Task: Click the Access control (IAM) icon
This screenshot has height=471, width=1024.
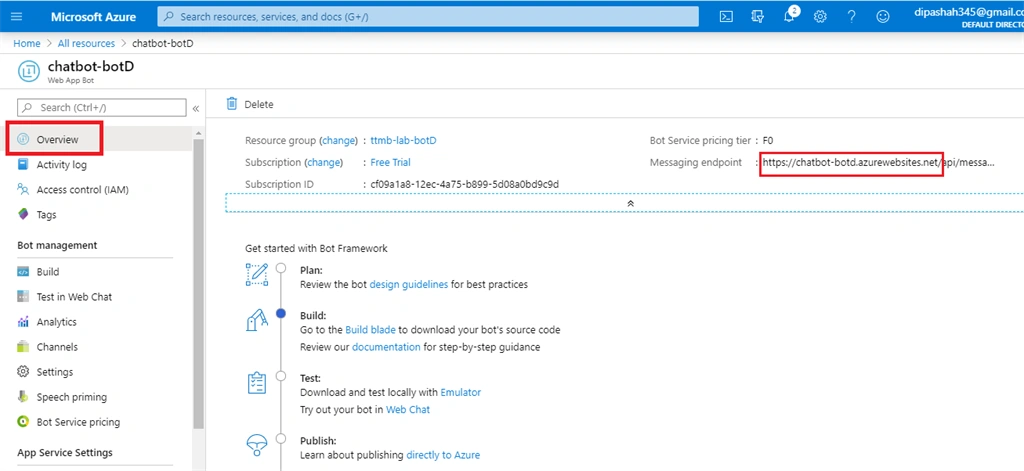Action: 24,189
